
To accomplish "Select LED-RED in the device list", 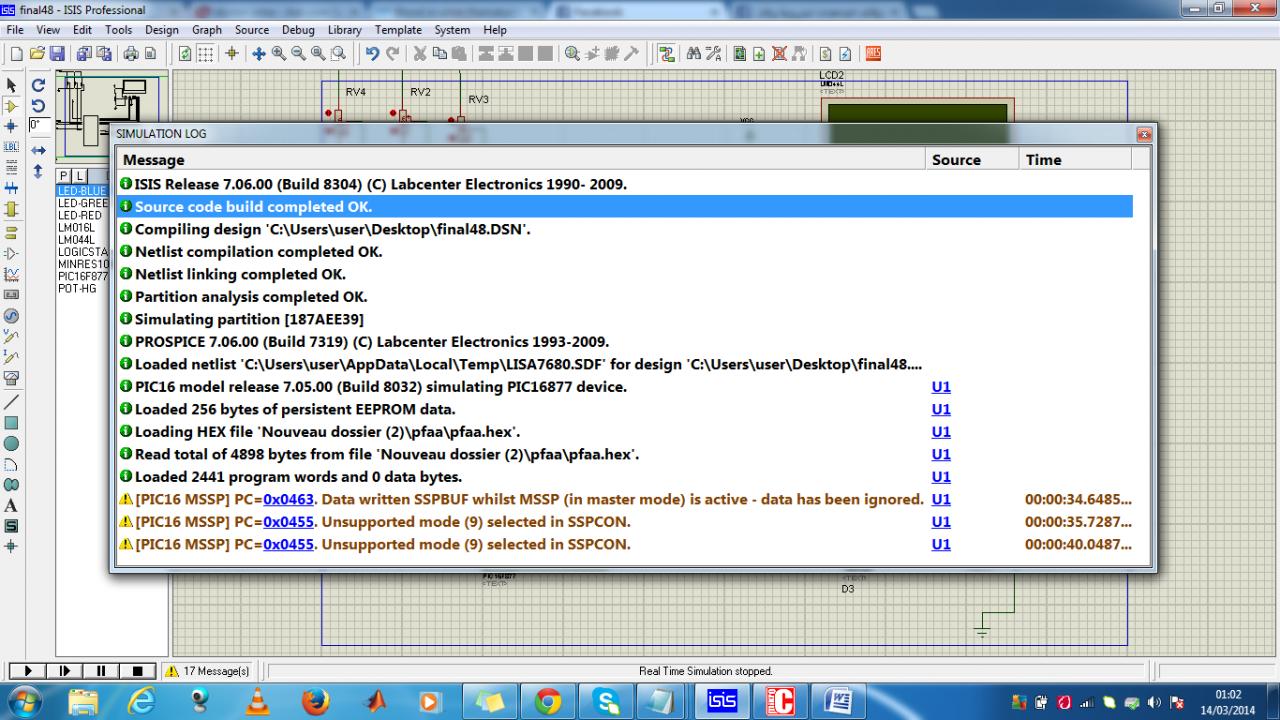I will click(81, 215).
